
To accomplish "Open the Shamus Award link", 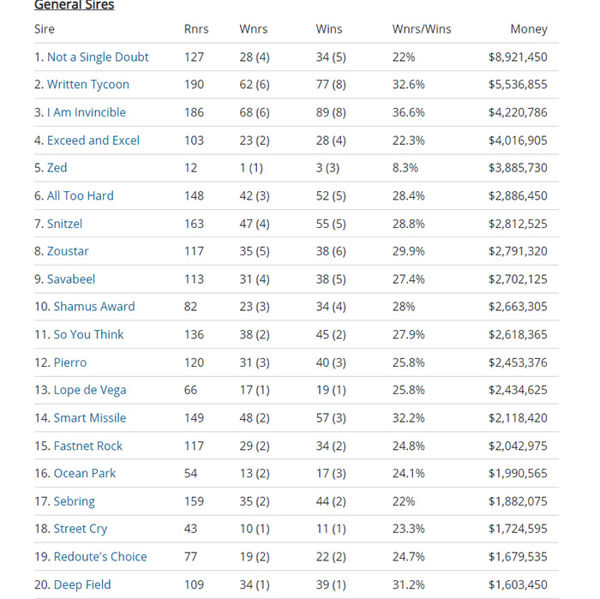I will pyautogui.click(x=94, y=307).
